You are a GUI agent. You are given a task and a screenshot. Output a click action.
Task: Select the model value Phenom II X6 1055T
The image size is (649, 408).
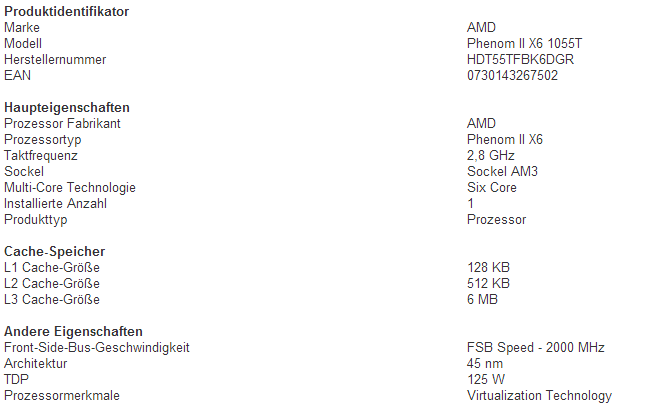(524, 43)
